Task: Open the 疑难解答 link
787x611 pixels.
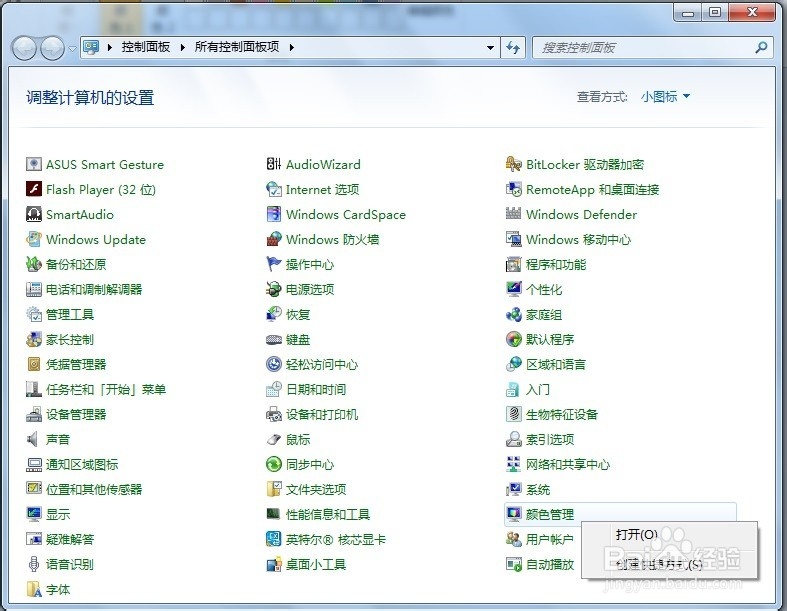Action: 70,539
